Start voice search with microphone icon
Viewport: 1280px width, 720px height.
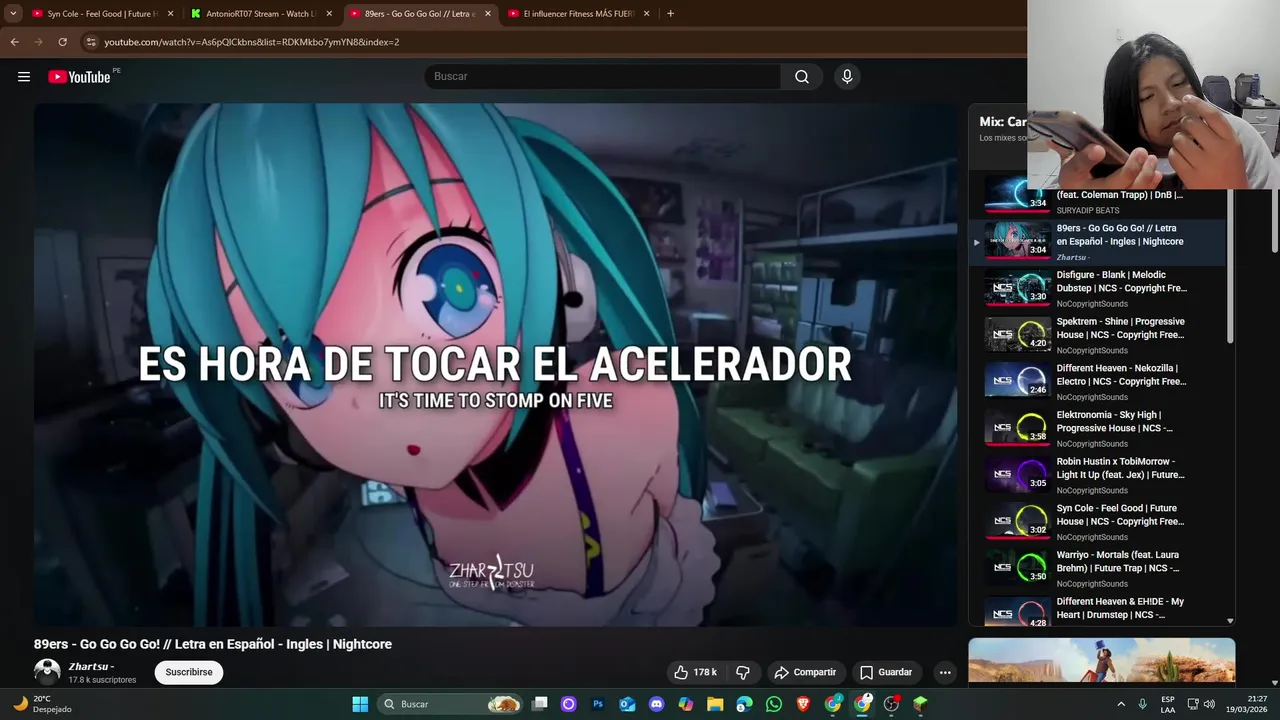[847, 77]
